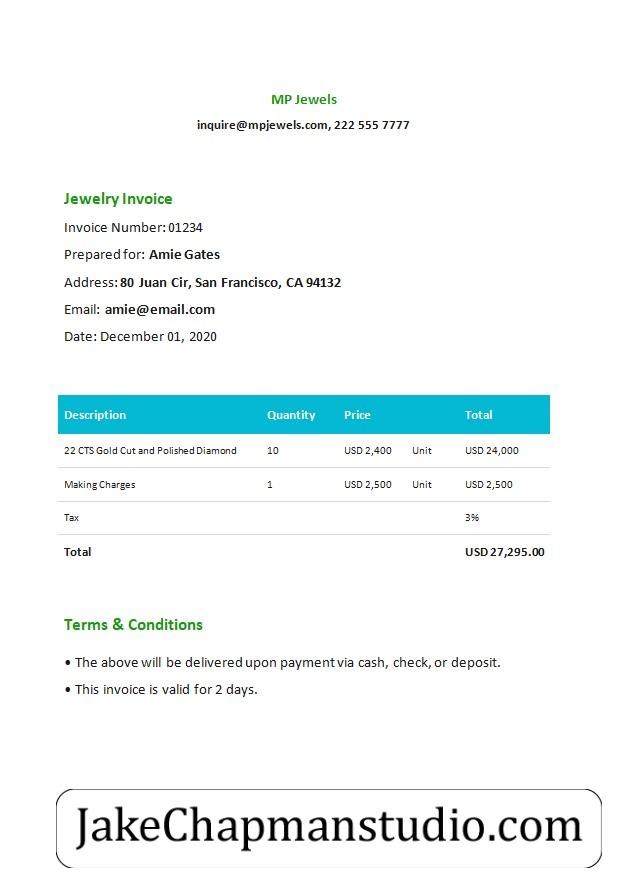The width and height of the screenshot is (622, 888).
Task: Click the USD 24,000 row total
Action: [492, 451]
